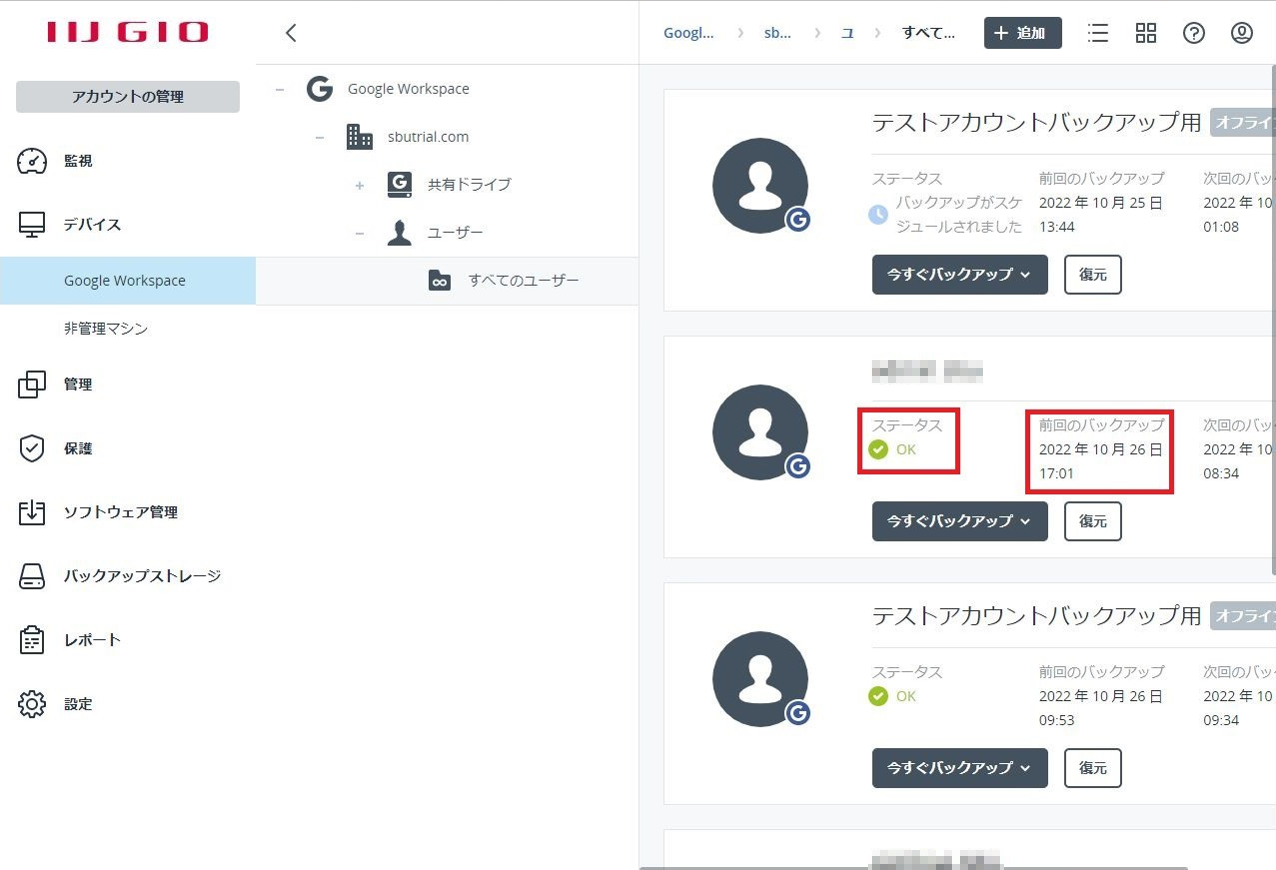Click avatar of the 09:53 backup card
The image size is (1276, 870).
click(x=760, y=680)
